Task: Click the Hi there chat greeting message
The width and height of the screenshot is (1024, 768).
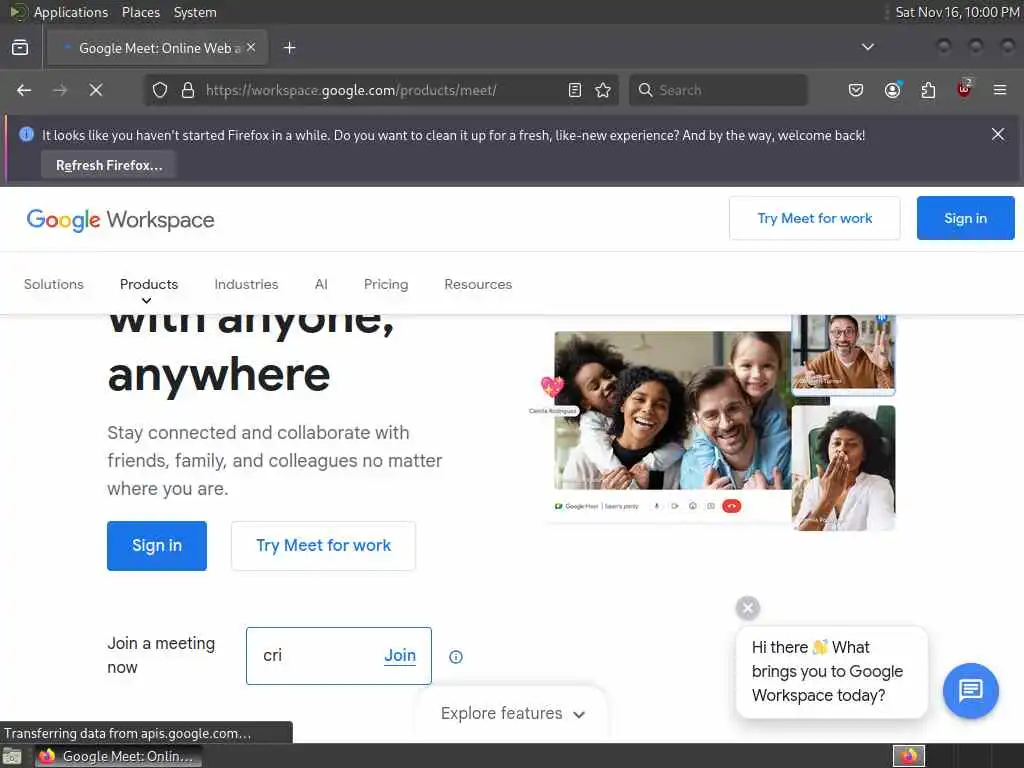Action: 831,671
